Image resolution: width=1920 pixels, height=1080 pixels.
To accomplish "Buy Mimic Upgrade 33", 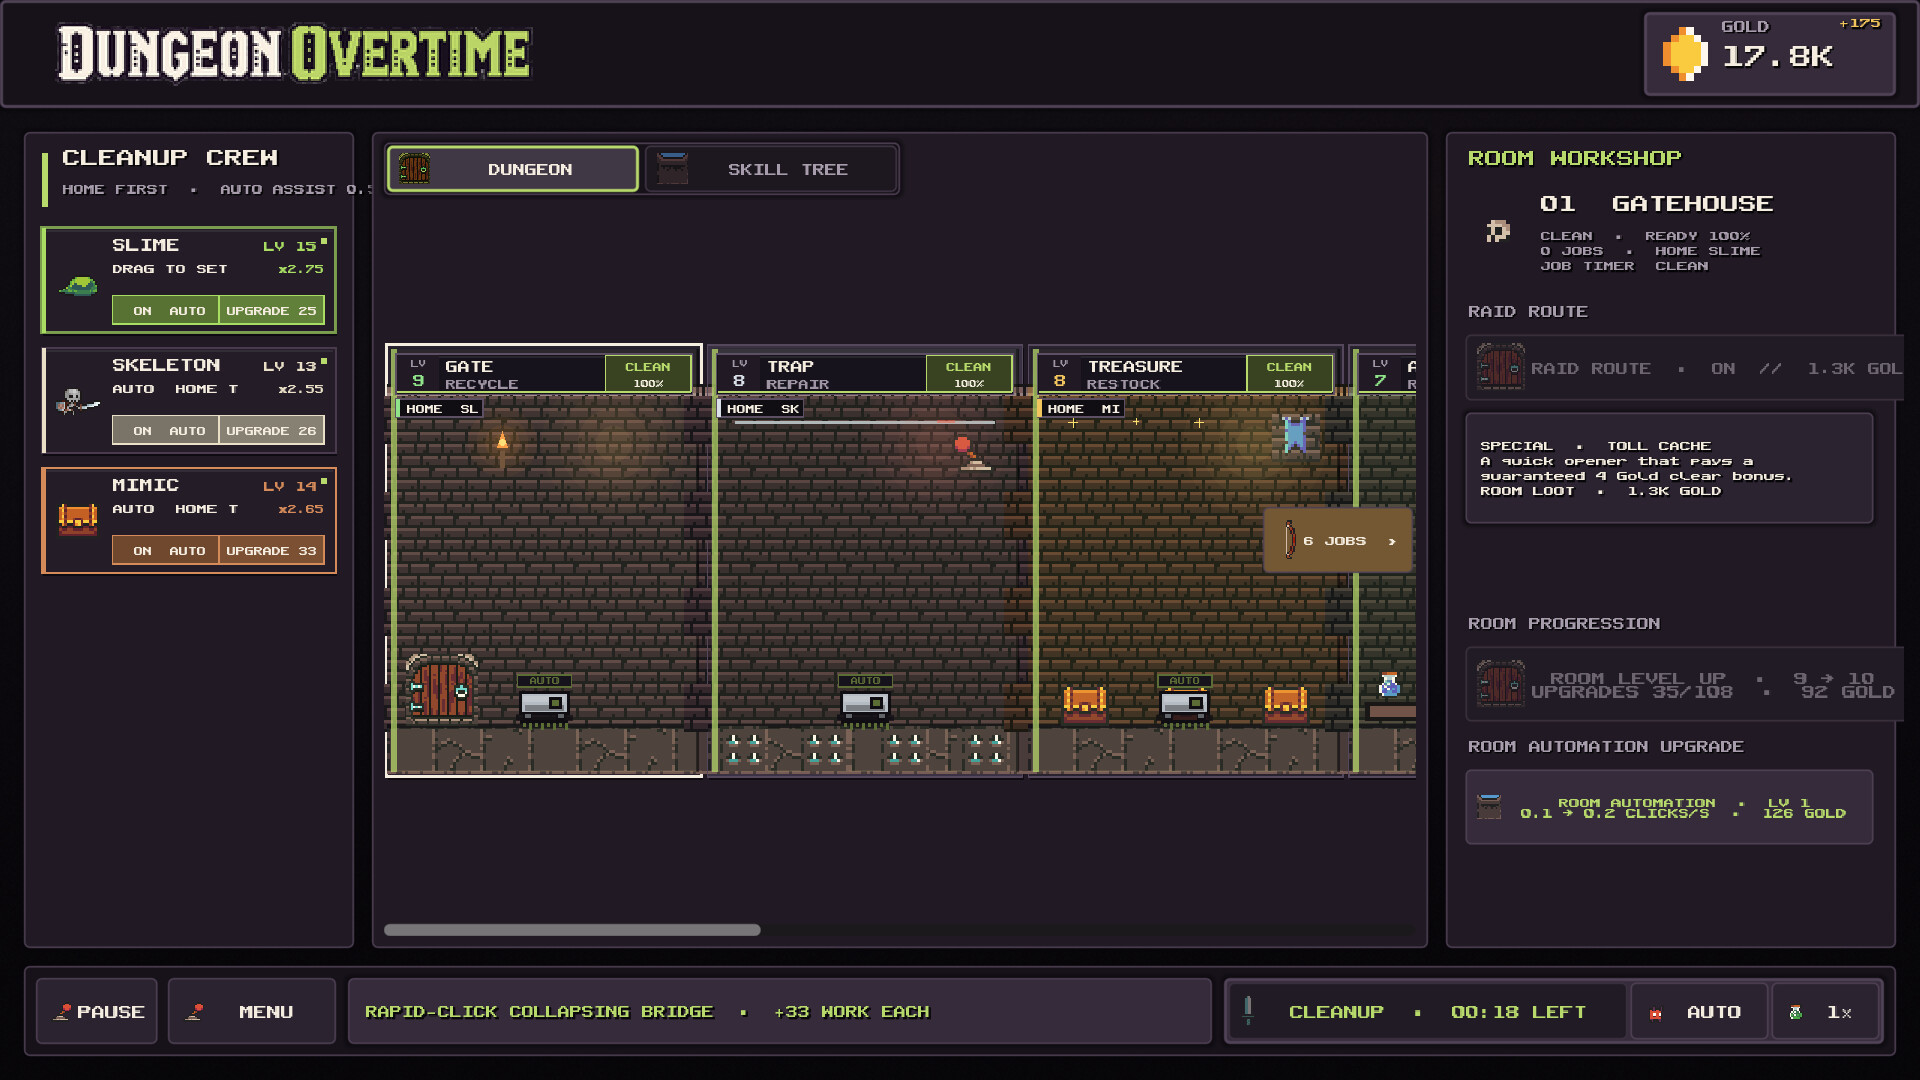I will (x=272, y=551).
